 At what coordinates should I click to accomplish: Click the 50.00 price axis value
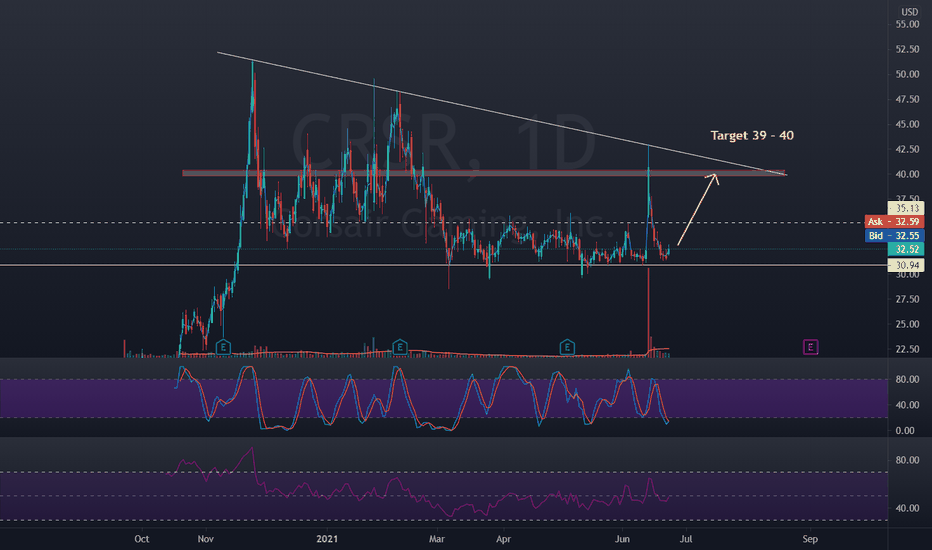908,74
